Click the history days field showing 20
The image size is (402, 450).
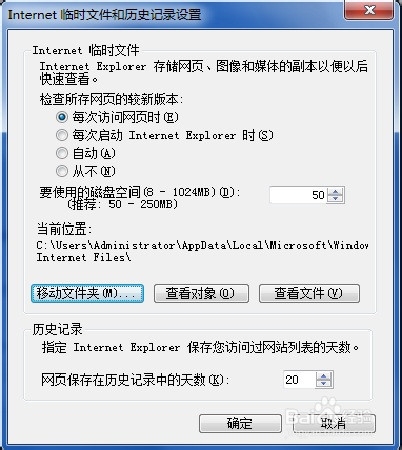[x=299, y=379]
